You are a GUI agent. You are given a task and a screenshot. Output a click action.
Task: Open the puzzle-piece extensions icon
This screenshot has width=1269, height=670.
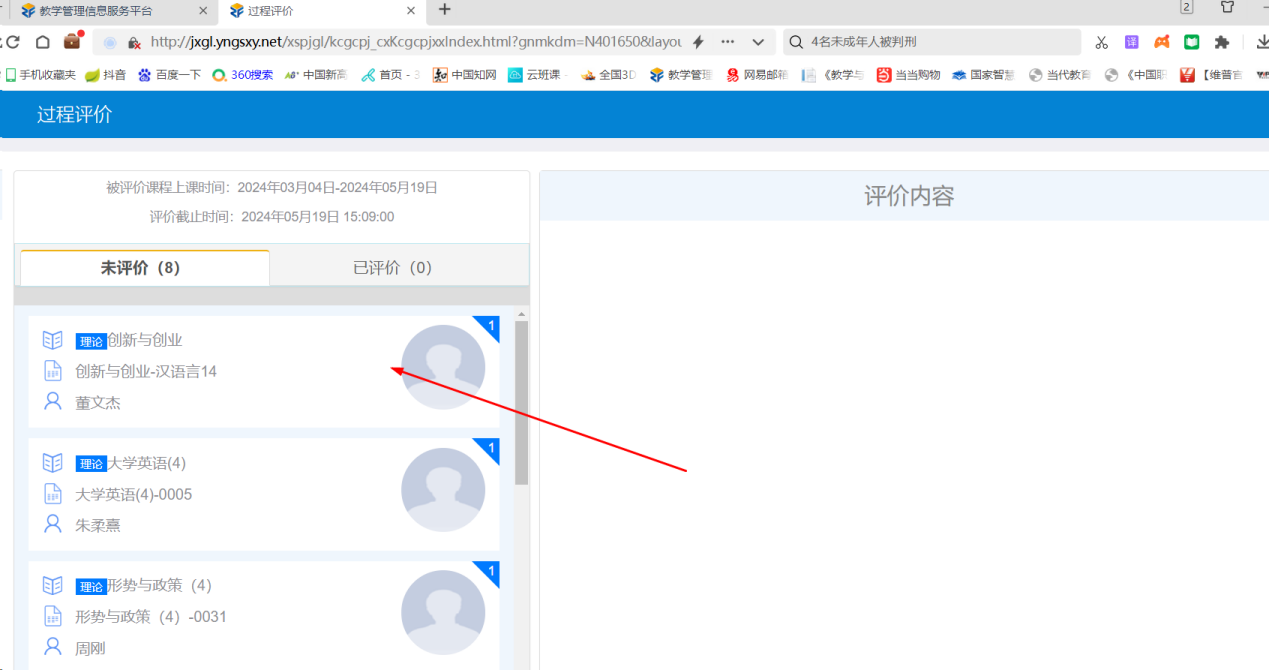(1221, 42)
